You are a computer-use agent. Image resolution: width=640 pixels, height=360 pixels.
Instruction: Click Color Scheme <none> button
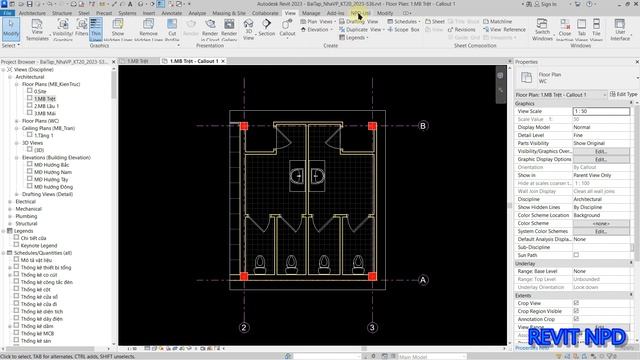(601, 223)
